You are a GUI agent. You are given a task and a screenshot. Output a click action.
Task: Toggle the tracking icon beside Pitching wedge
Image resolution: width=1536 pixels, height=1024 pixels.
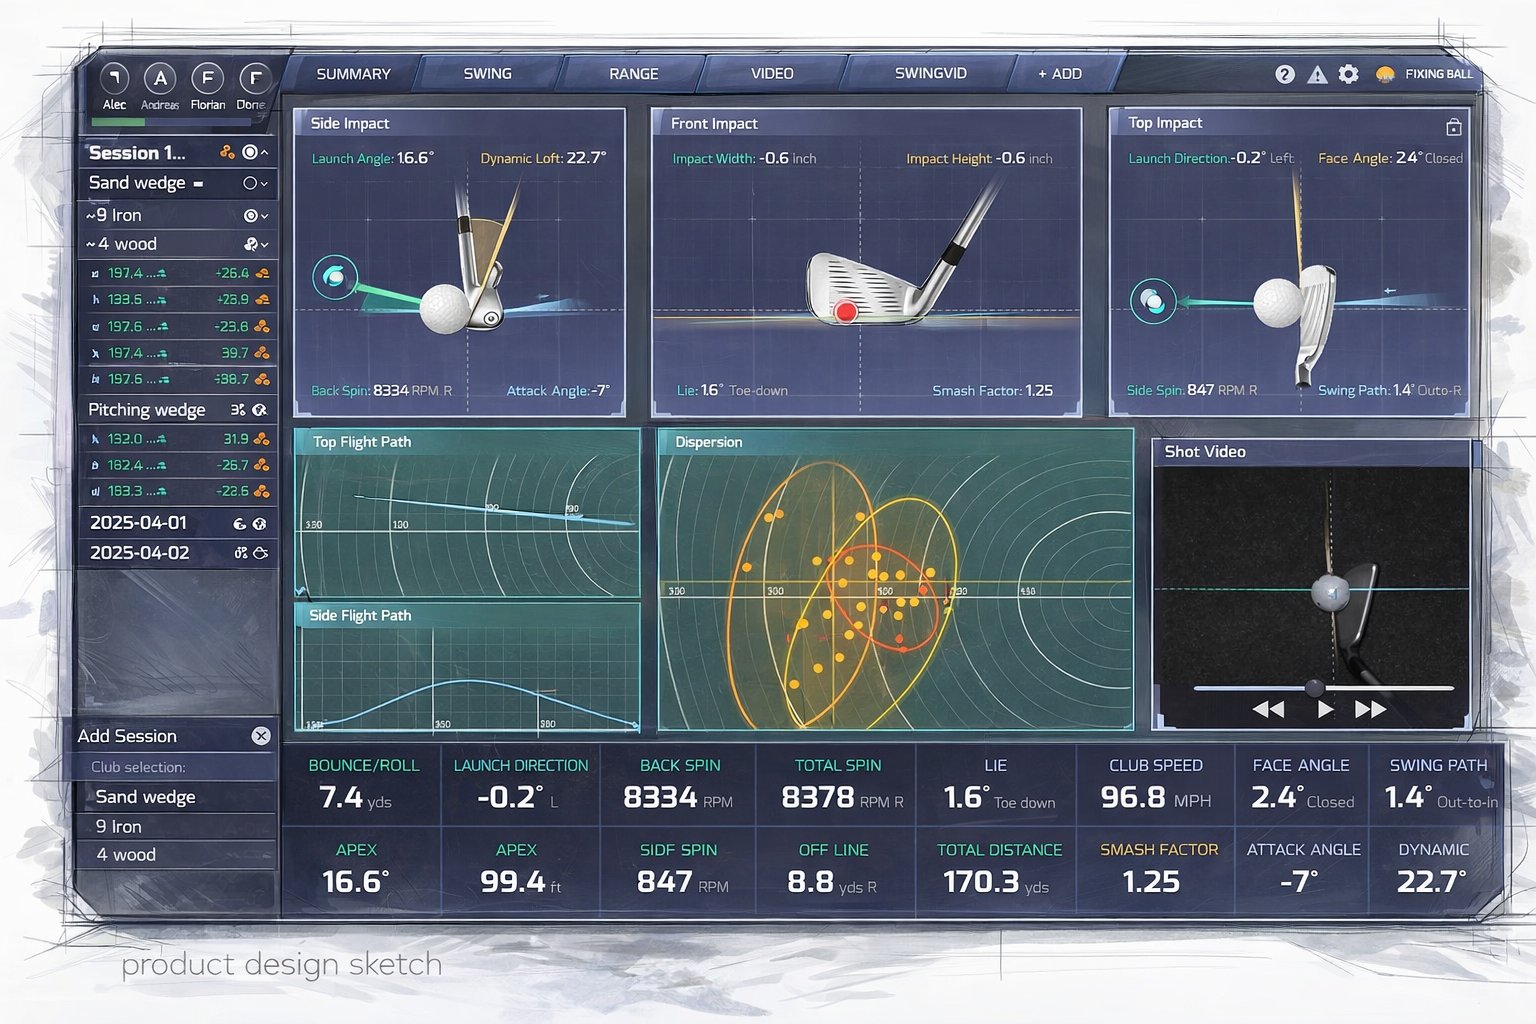[x=238, y=410]
